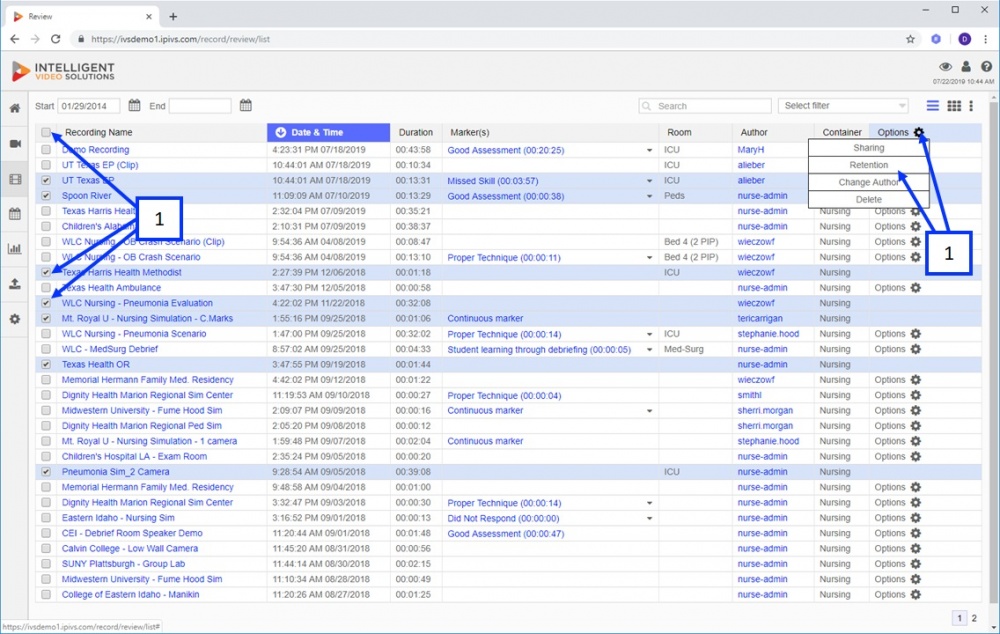Select the Review browser tab
Image resolution: width=1000 pixels, height=634 pixels.
click(x=80, y=17)
